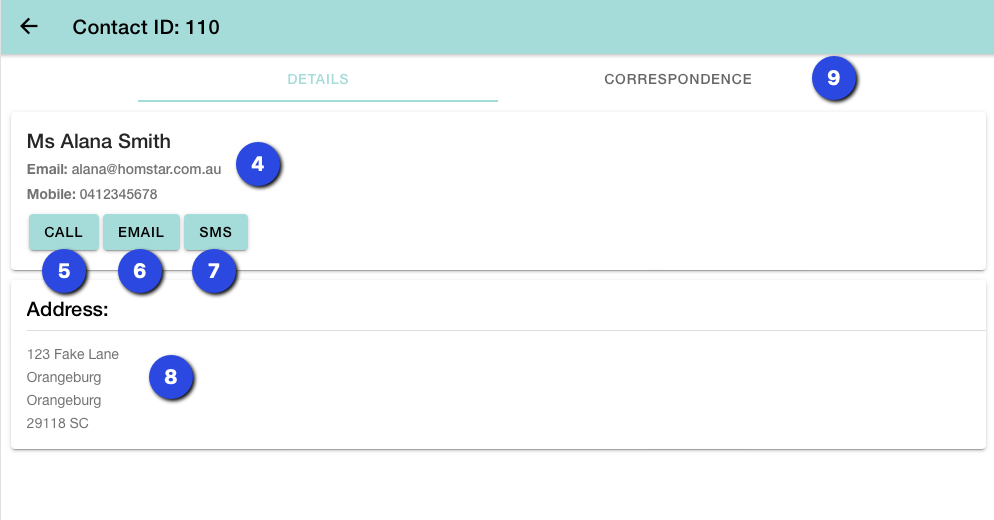Image resolution: width=994 pixels, height=520 pixels.
Task: Tap the SMS button
Action: pos(215,232)
